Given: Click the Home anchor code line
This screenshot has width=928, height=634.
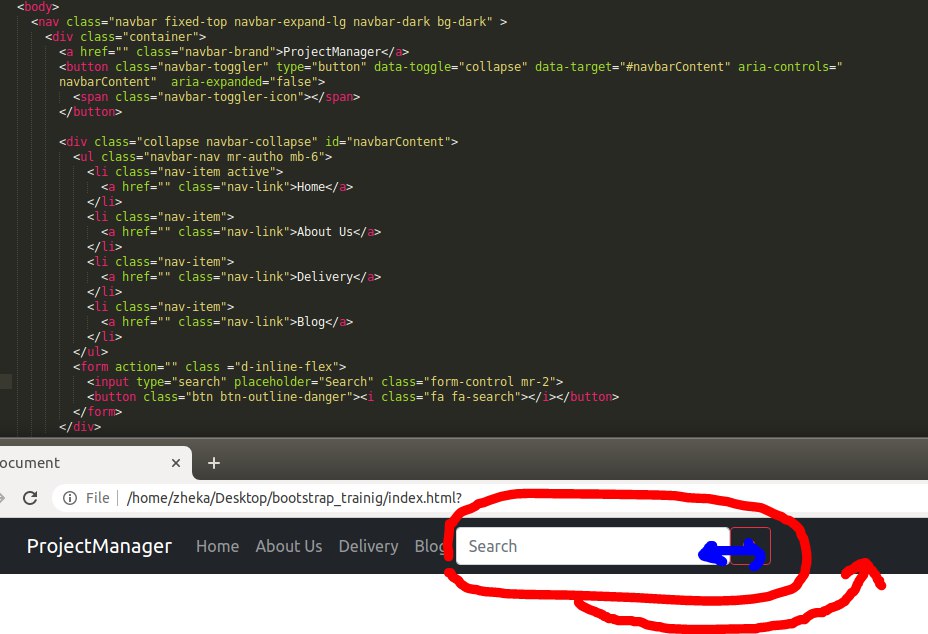Looking at the screenshot, I should [227, 186].
